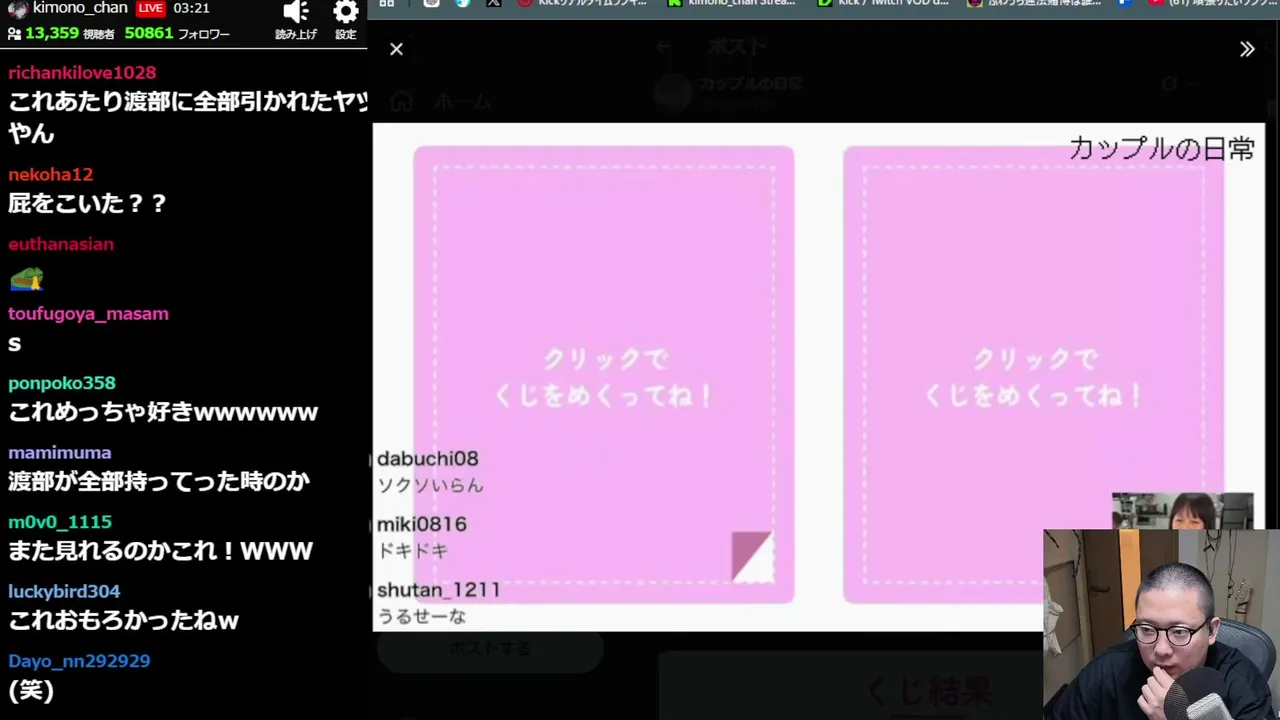This screenshot has height=720, width=1280.
Task: Switch to the Kick / Twitch VOD tab
Action: click(x=883, y=3)
